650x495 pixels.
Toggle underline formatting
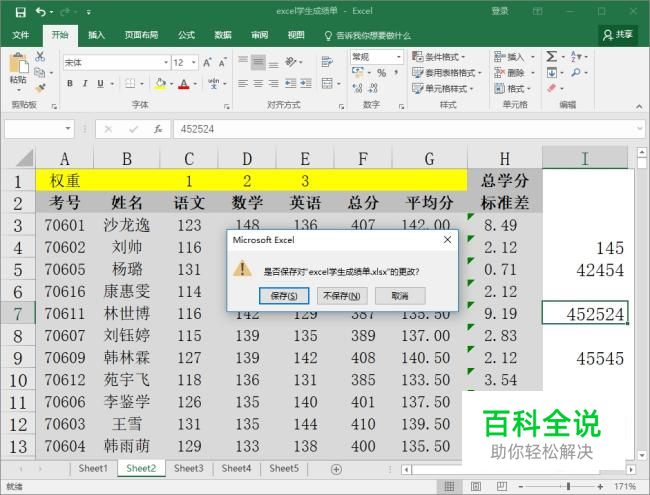pos(100,84)
